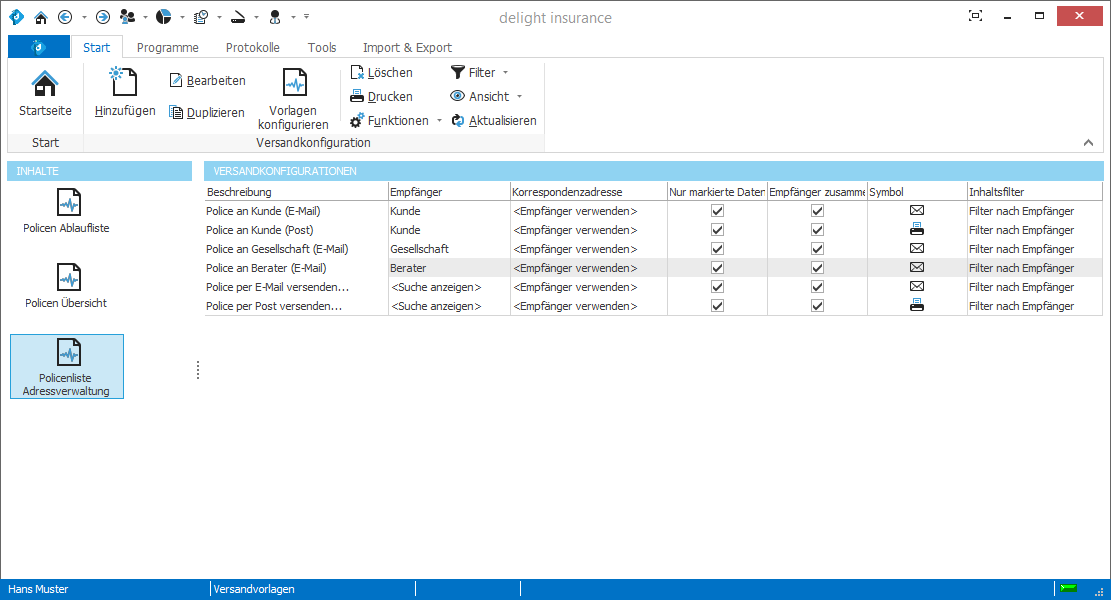Click the Drucken printer icon
Screen dimensions: 1111x600
coord(357,97)
